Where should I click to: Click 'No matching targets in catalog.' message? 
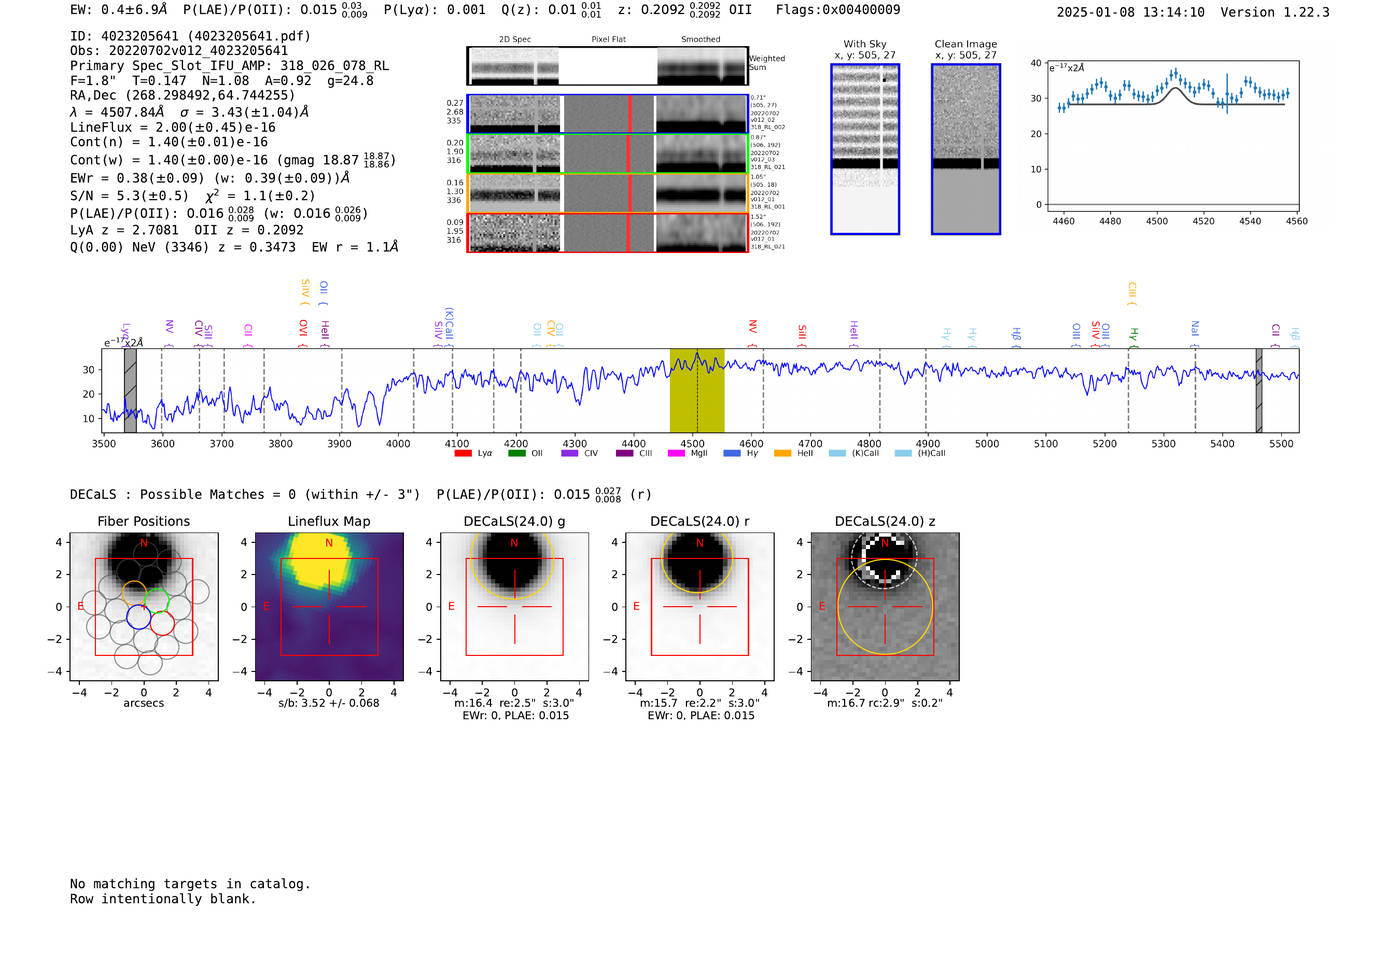pyautogui.click(x=190, y=884)
